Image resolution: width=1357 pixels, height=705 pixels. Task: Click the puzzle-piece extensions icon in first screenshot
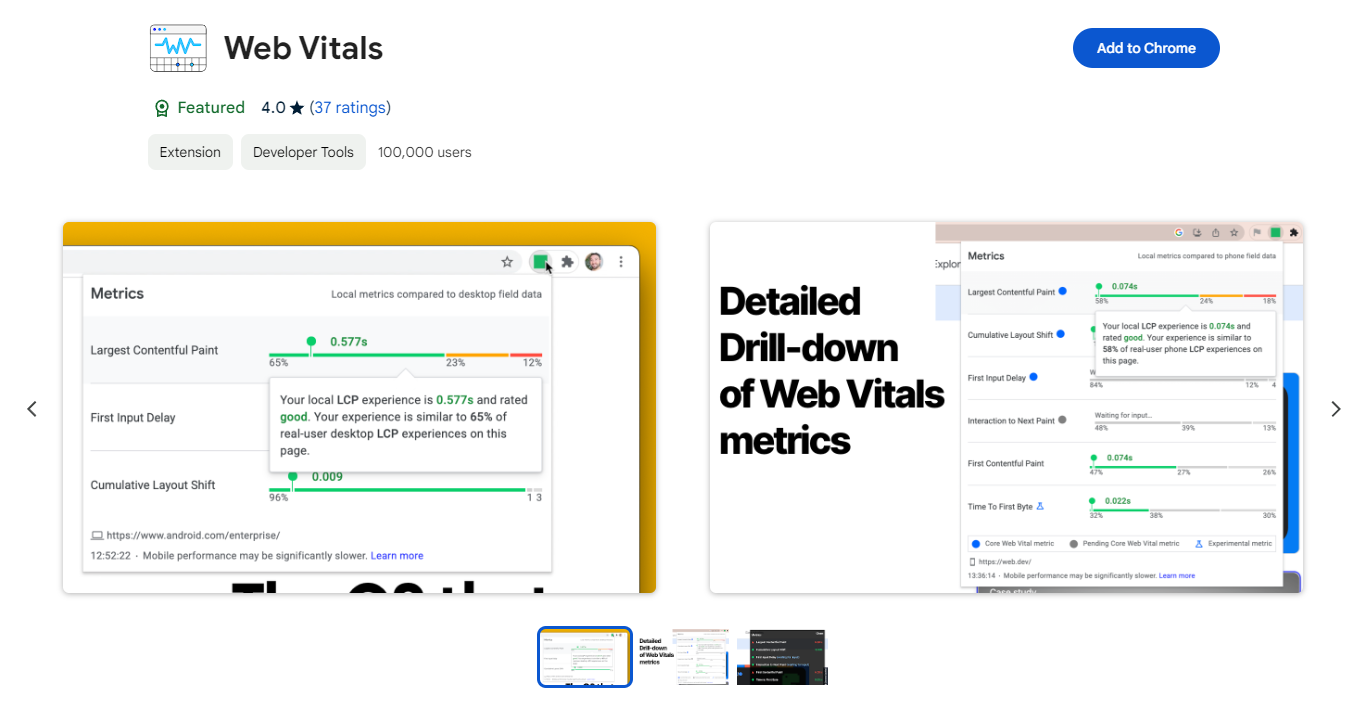[567, 262]
